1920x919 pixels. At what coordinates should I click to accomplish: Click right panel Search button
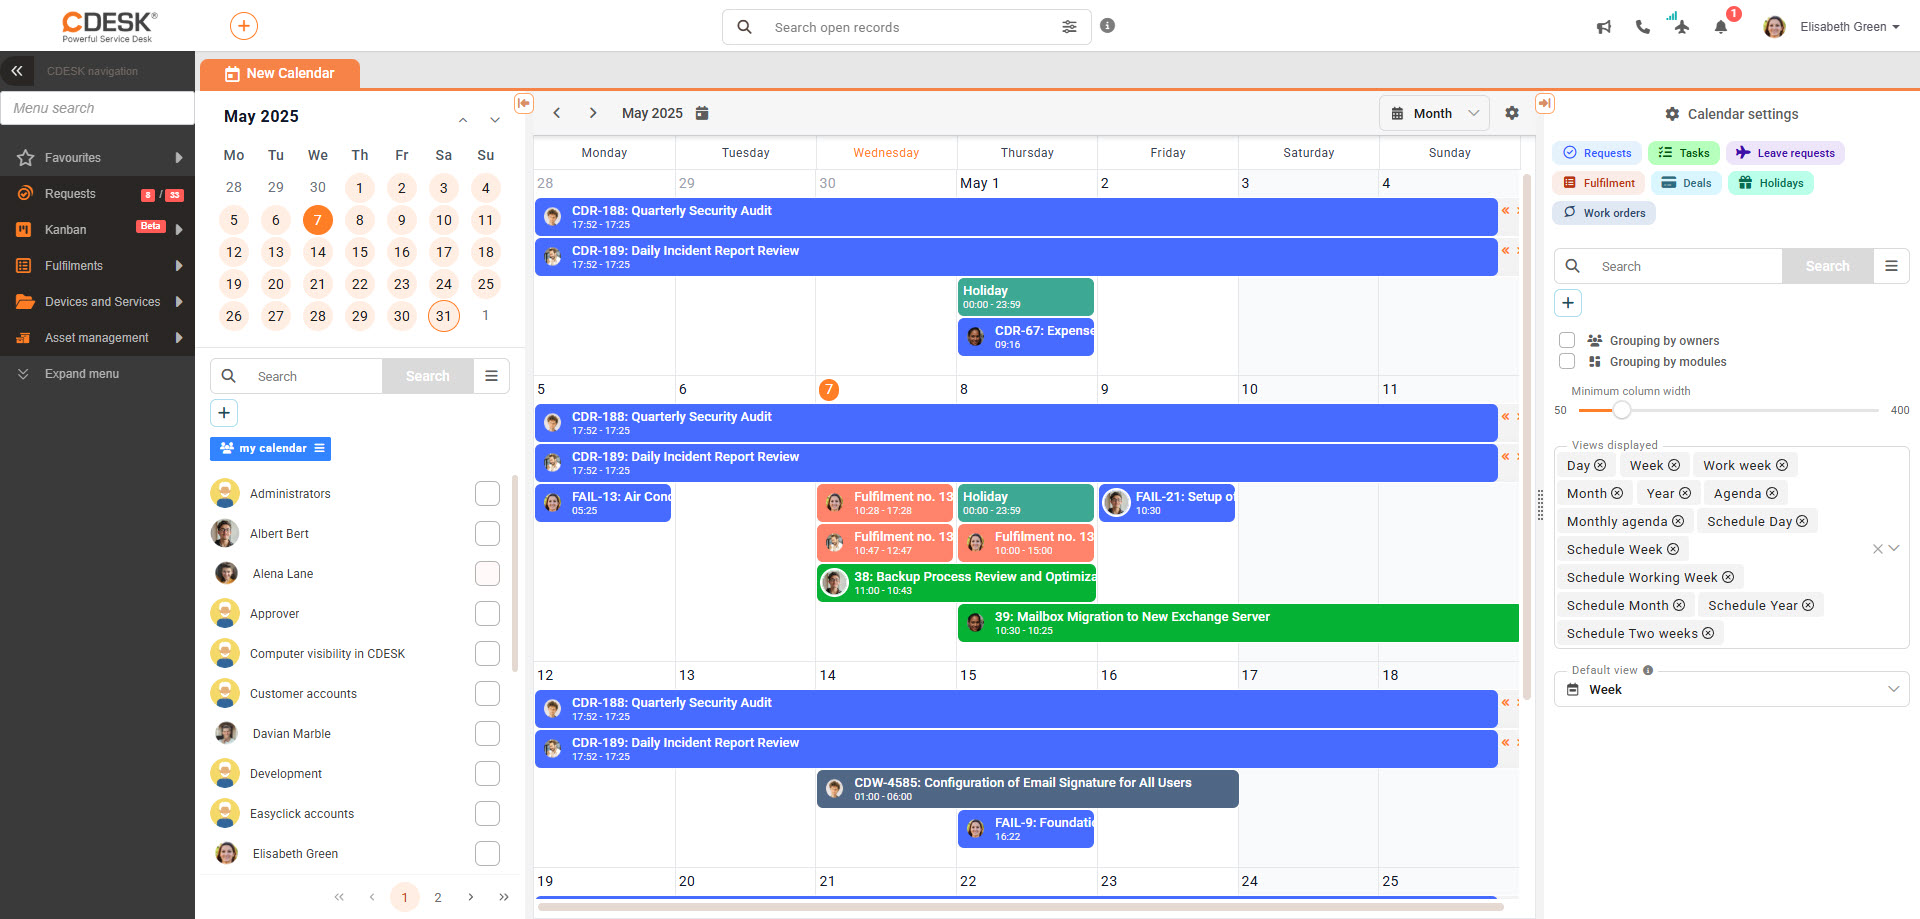pos(1828,266)
